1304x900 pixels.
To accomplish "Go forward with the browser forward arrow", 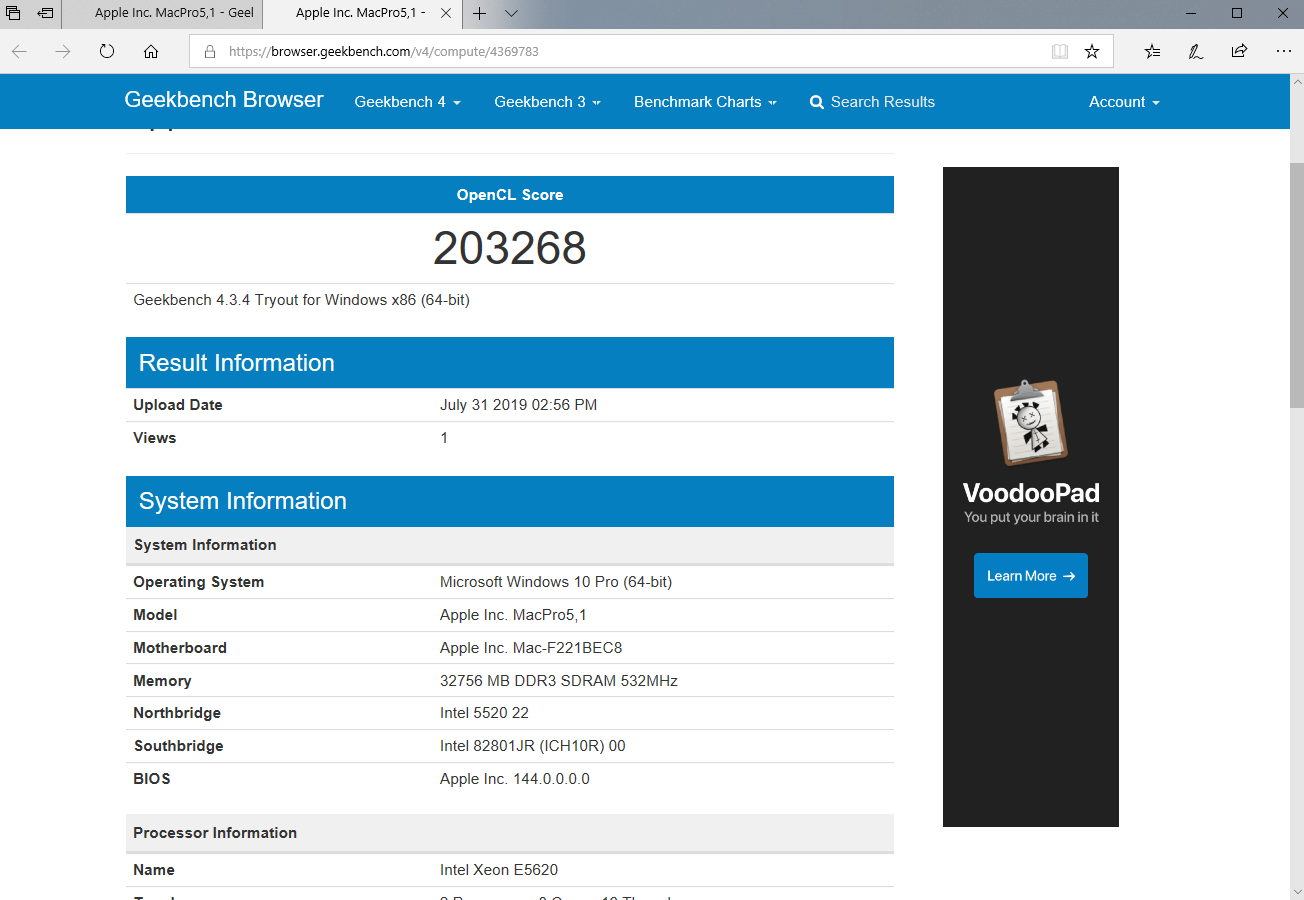I will [x=63, y=51].
